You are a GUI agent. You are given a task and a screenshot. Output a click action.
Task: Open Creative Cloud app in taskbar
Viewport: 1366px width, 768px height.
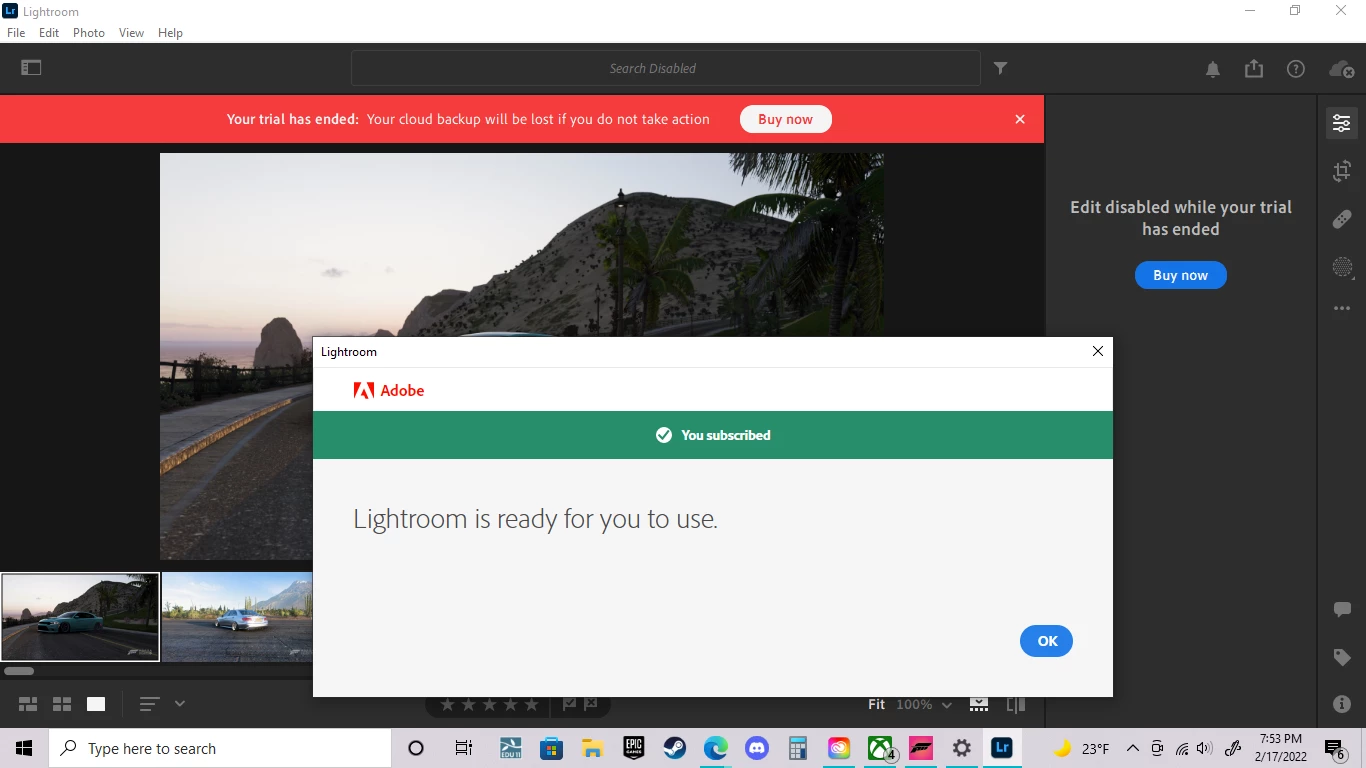[x=839, y=748]
